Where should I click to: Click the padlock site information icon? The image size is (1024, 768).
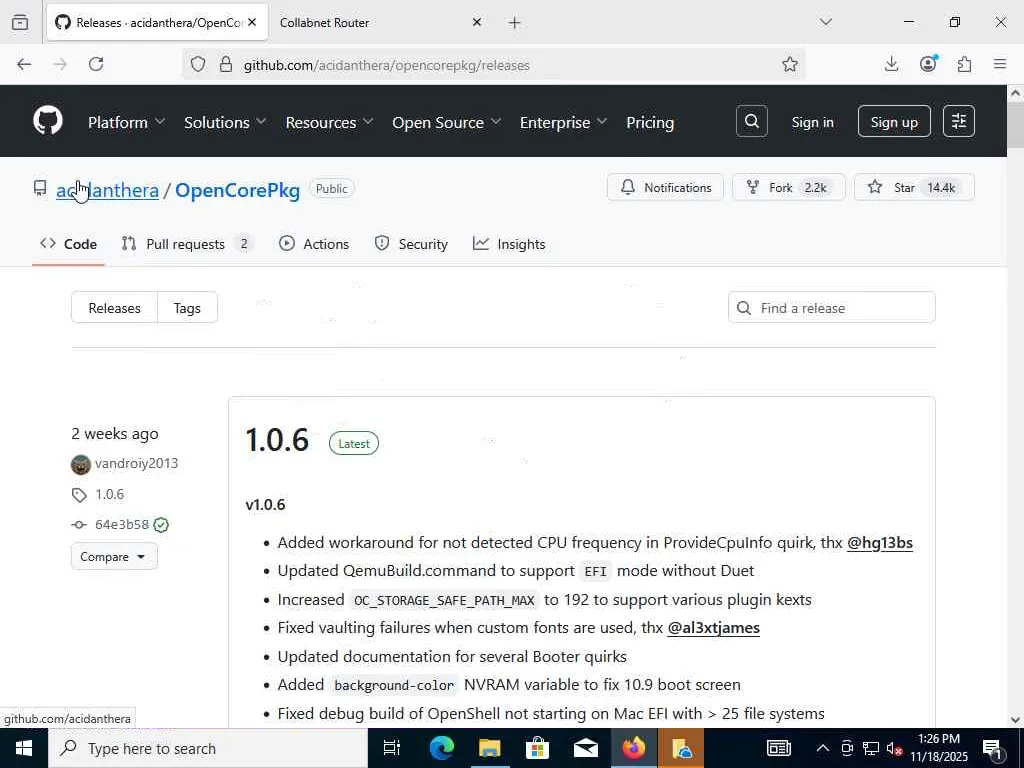pyautogui.click(x=226, y=65)
